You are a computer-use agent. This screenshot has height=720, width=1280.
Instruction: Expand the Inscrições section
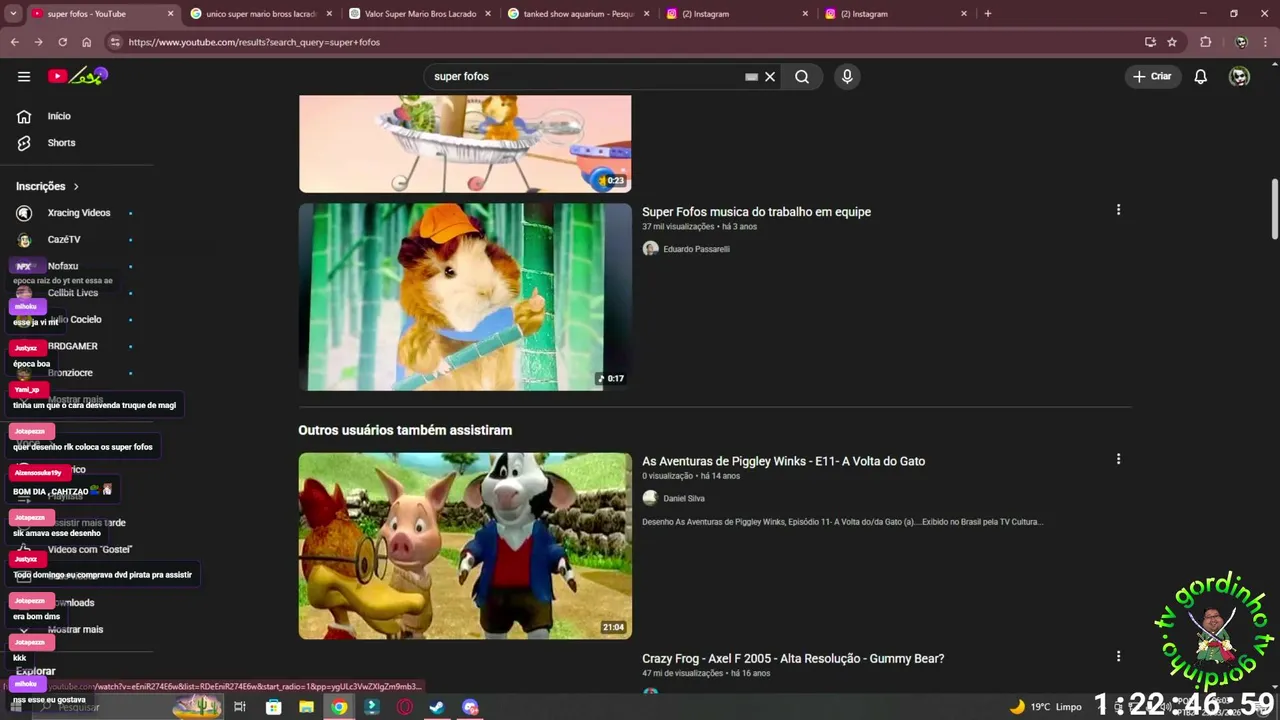[x=48, y=186]
